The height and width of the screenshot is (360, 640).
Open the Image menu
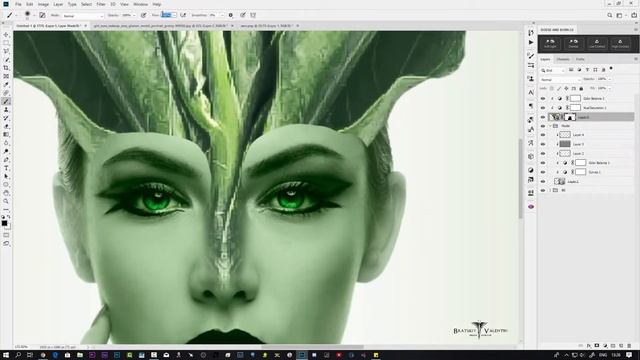tap(43, 4)
